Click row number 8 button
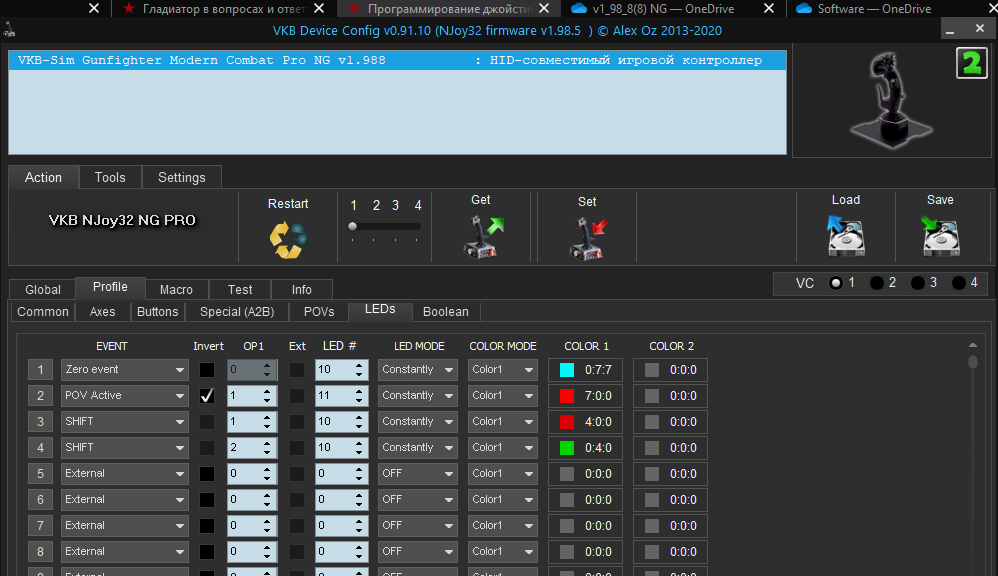998x576 pixels. pyautogui.click(x=40, y=552)
